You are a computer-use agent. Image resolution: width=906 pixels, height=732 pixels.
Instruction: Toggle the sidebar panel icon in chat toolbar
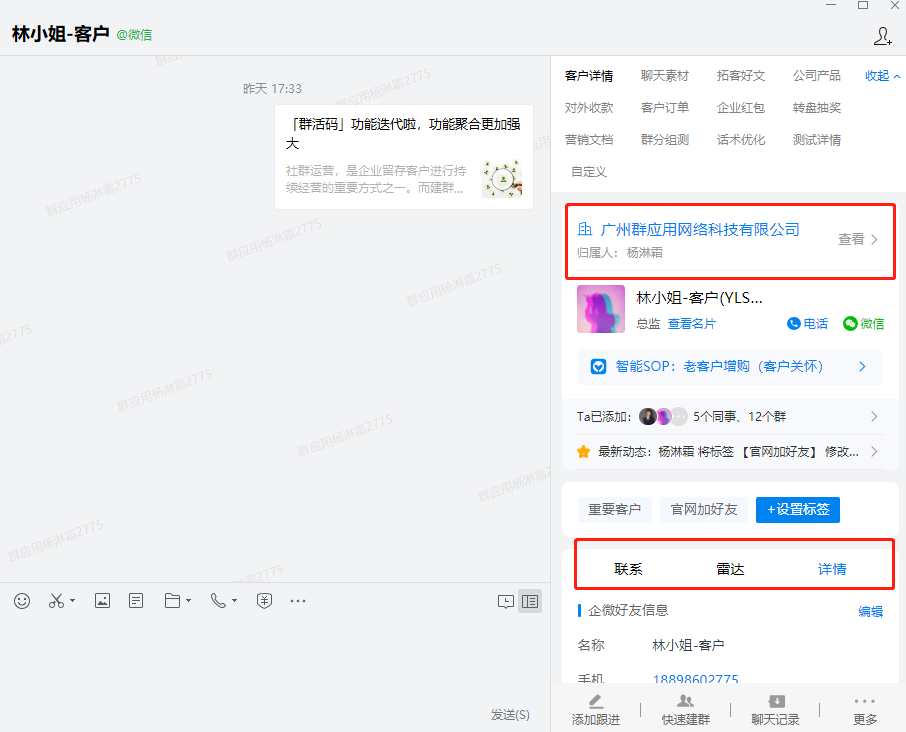point(530,601)
